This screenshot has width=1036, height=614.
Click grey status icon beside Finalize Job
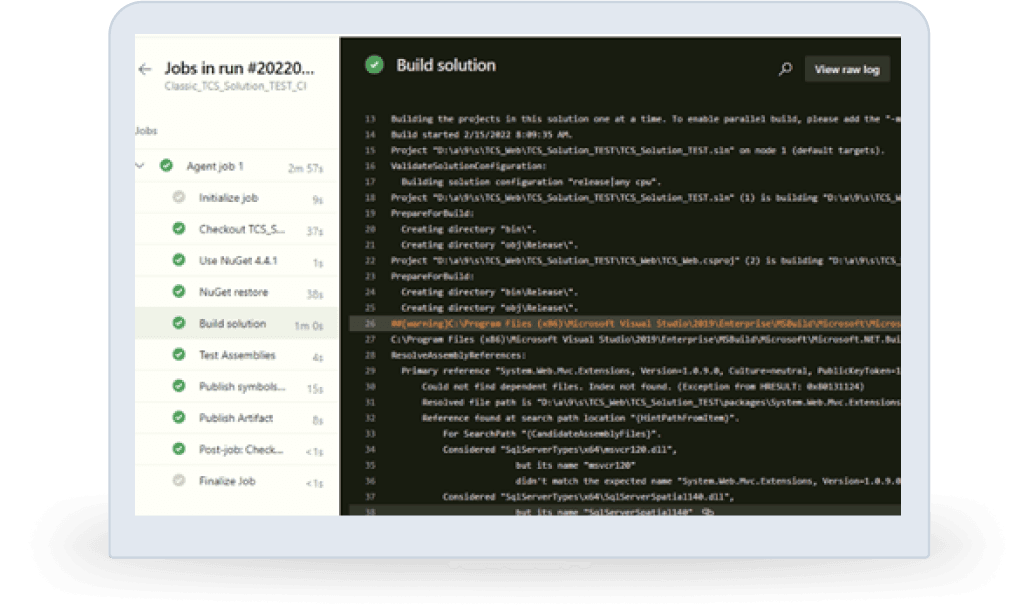click(179, 481)
